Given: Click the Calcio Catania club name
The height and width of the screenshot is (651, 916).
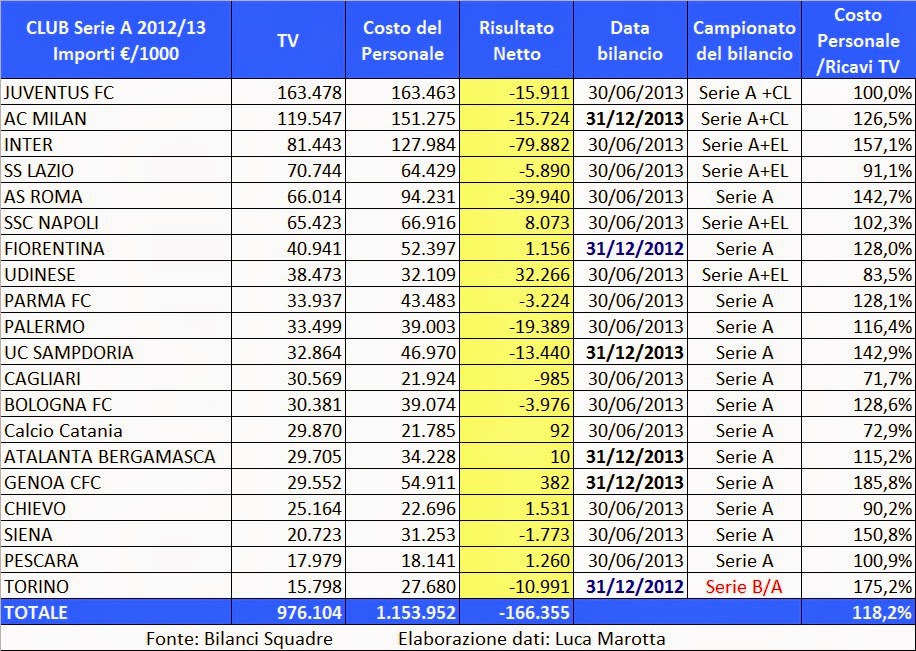Looking at the screenshot, I should coord(63,431).
